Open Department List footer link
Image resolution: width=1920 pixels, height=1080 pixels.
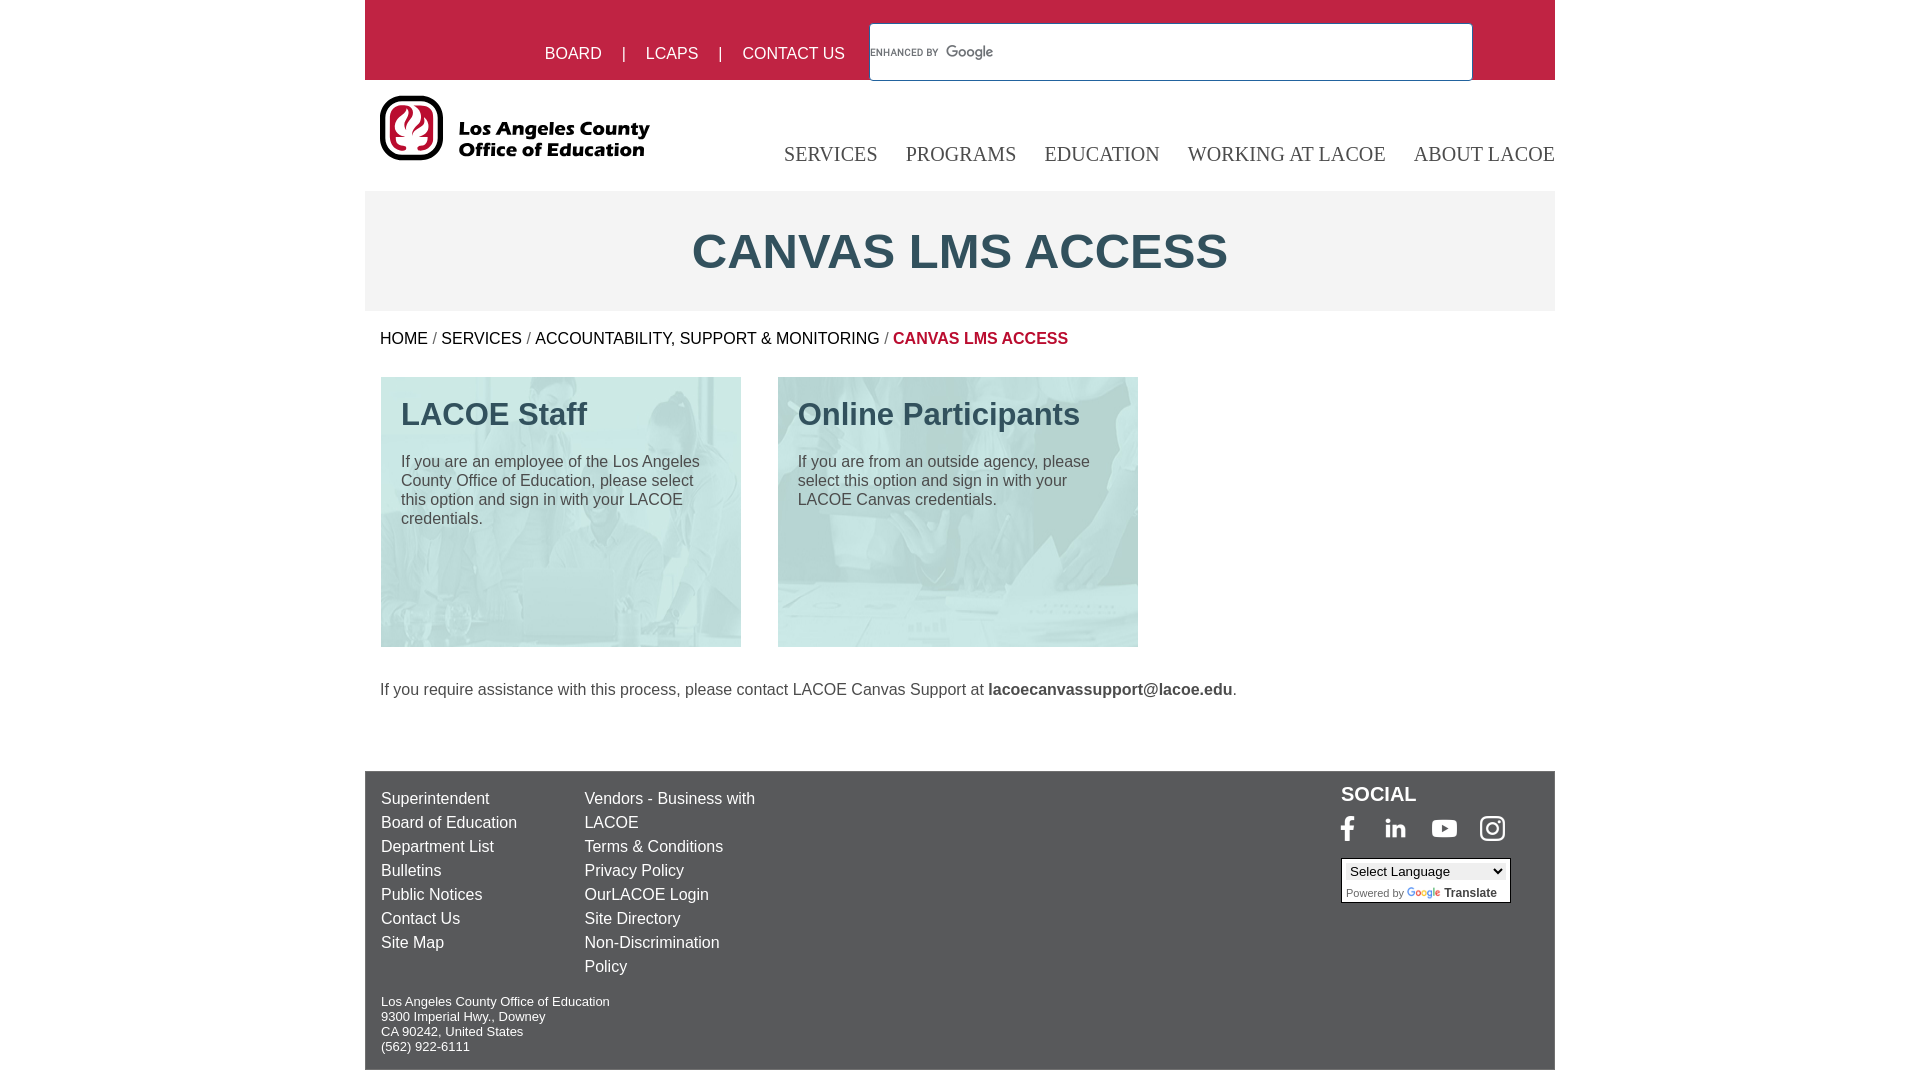click(437, 846)
